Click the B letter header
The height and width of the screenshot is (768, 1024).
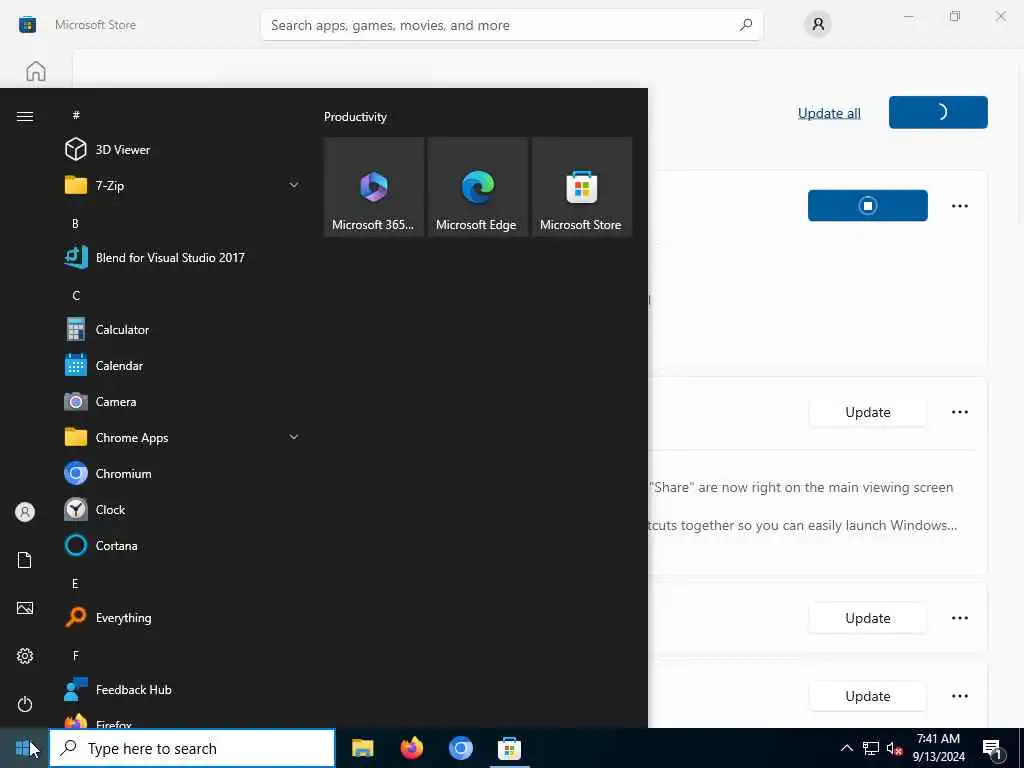[x=75, y=223]
